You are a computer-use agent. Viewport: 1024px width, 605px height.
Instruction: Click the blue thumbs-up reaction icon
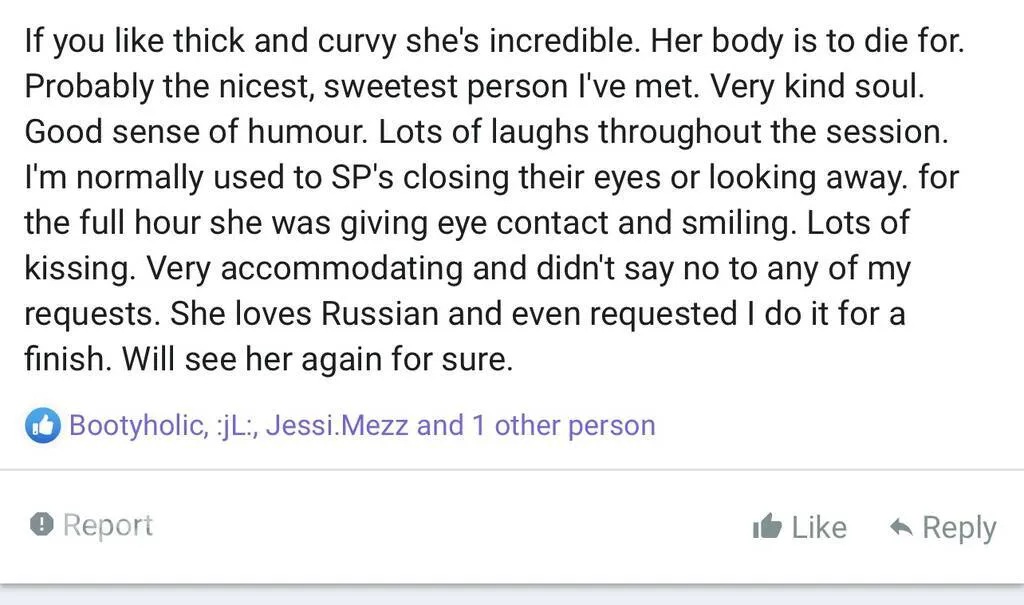pyautogui.click(x=42, y=425)
